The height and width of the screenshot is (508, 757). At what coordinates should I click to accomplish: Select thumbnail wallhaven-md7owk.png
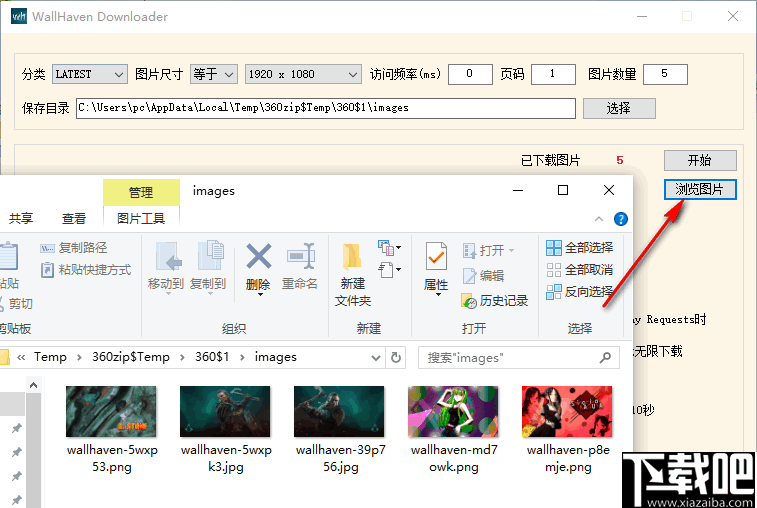(x=453, y=411)
